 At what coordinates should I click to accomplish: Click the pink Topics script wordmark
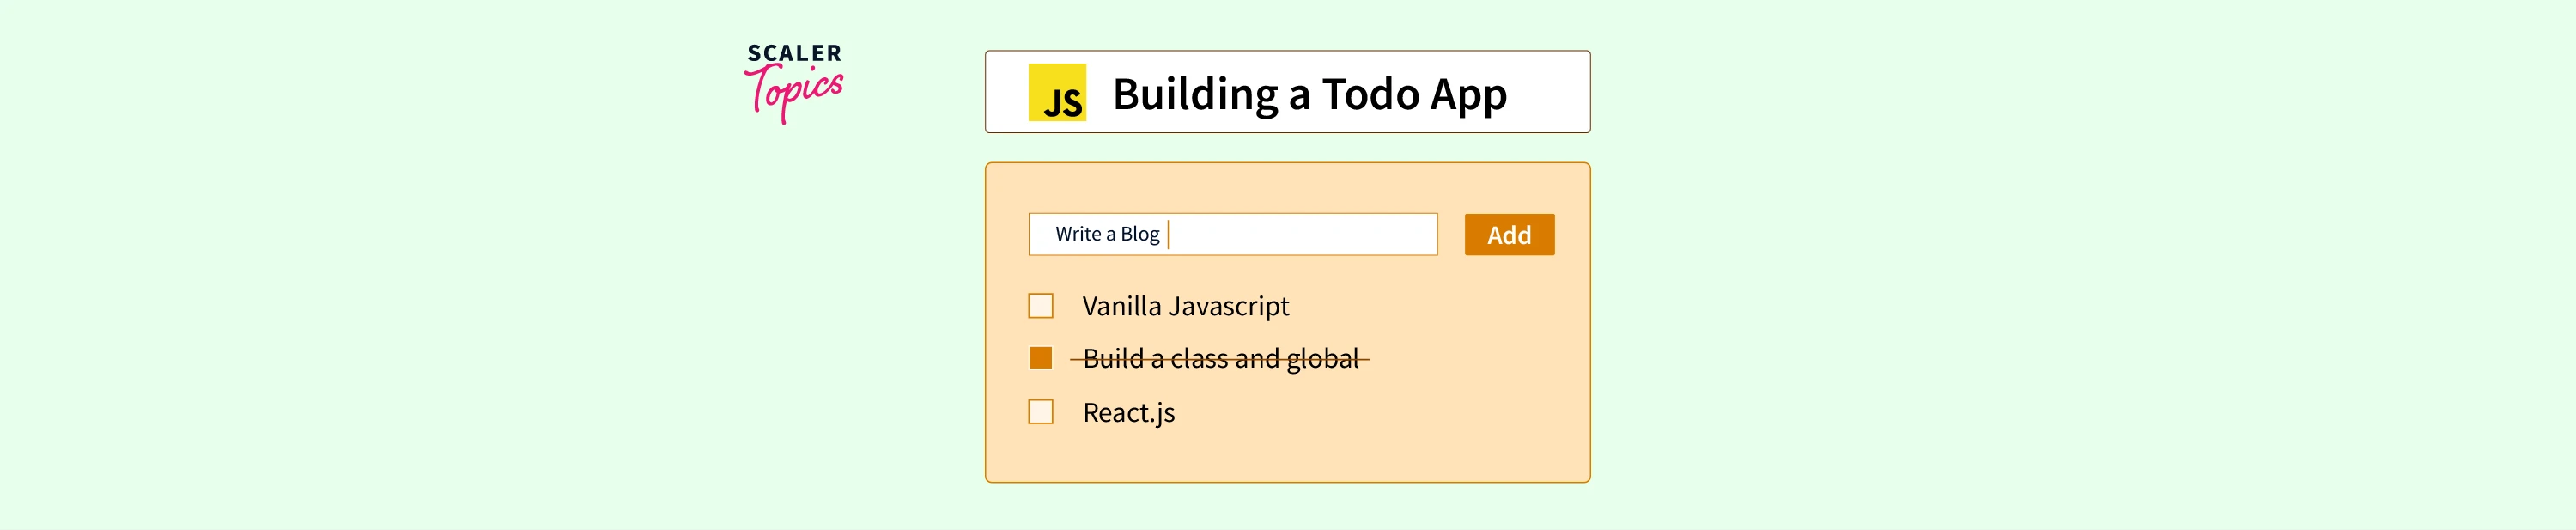[794, 93]
